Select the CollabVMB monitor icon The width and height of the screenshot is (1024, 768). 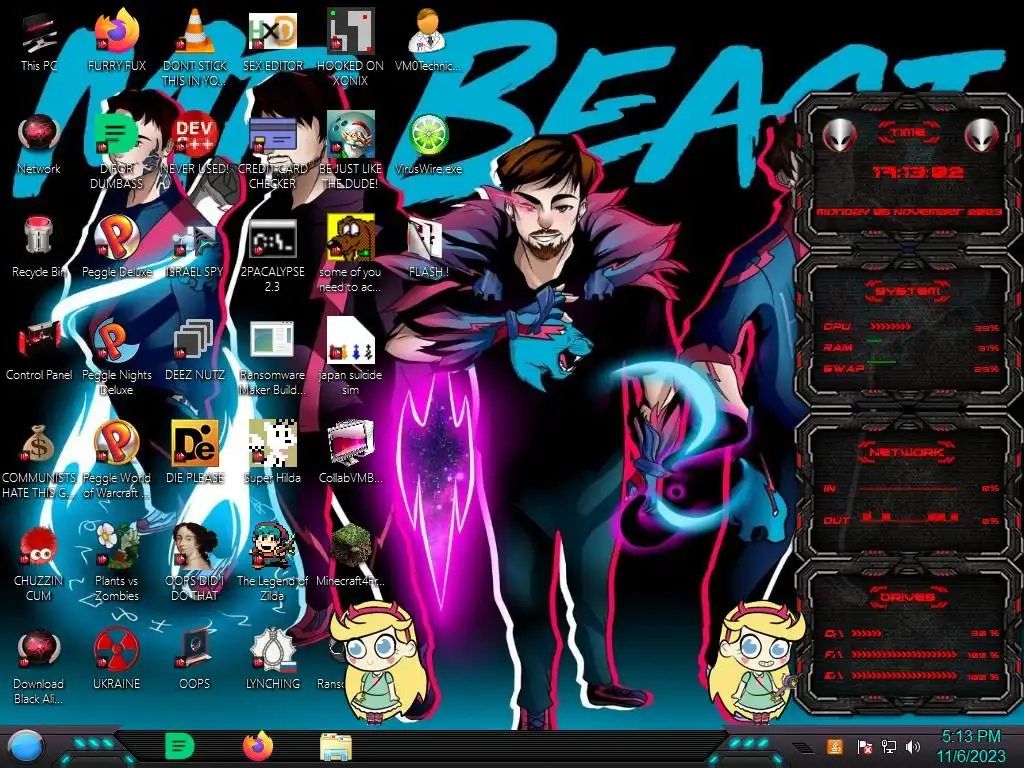tap(351, 454)
